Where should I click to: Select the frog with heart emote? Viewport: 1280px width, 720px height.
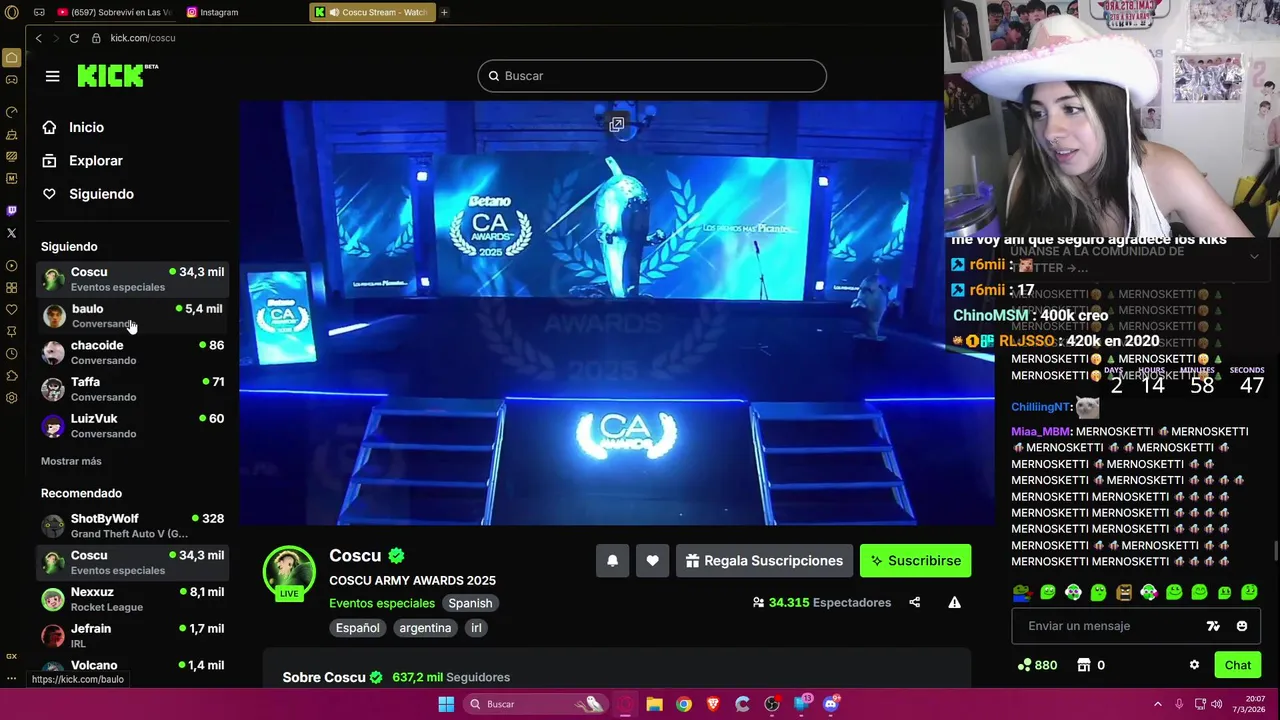1022,592
